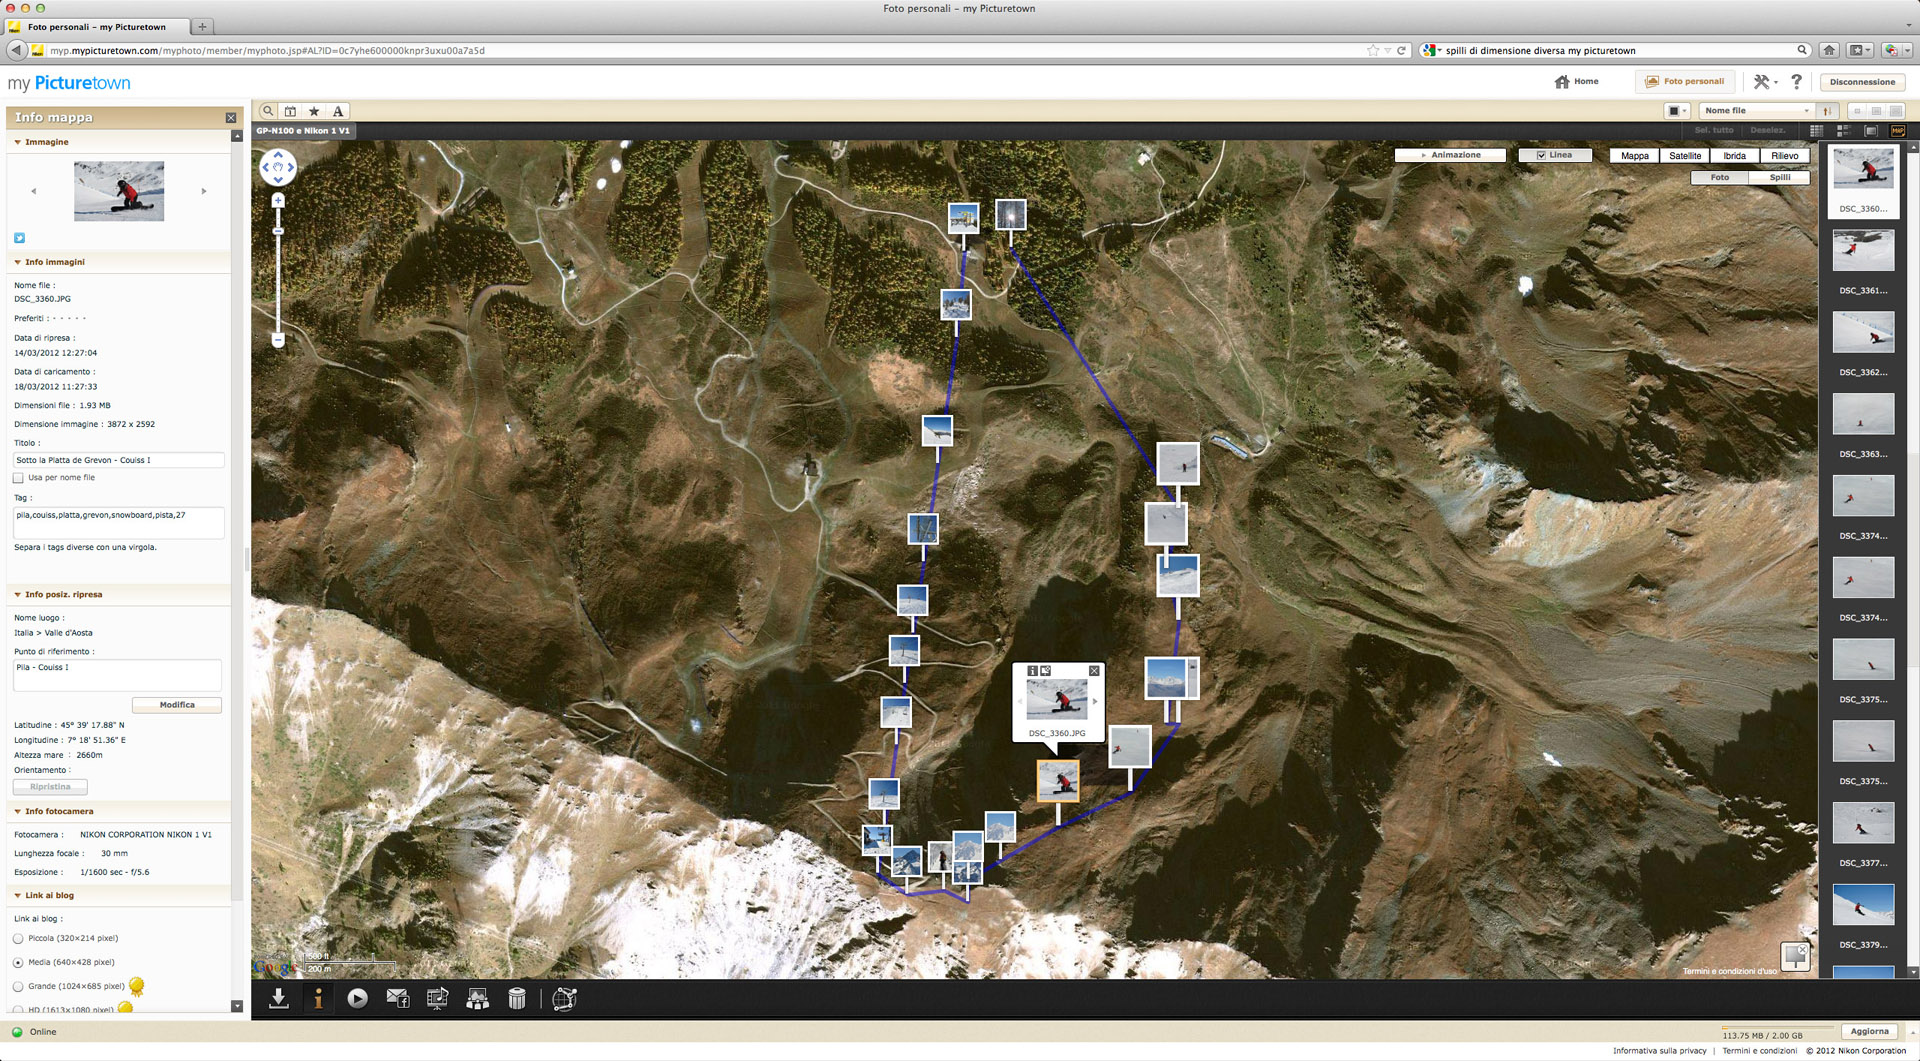1920x1061 pixels.
Task: Close the DSC_3360.JPG map popup
Action: (x=1094, y=671)
